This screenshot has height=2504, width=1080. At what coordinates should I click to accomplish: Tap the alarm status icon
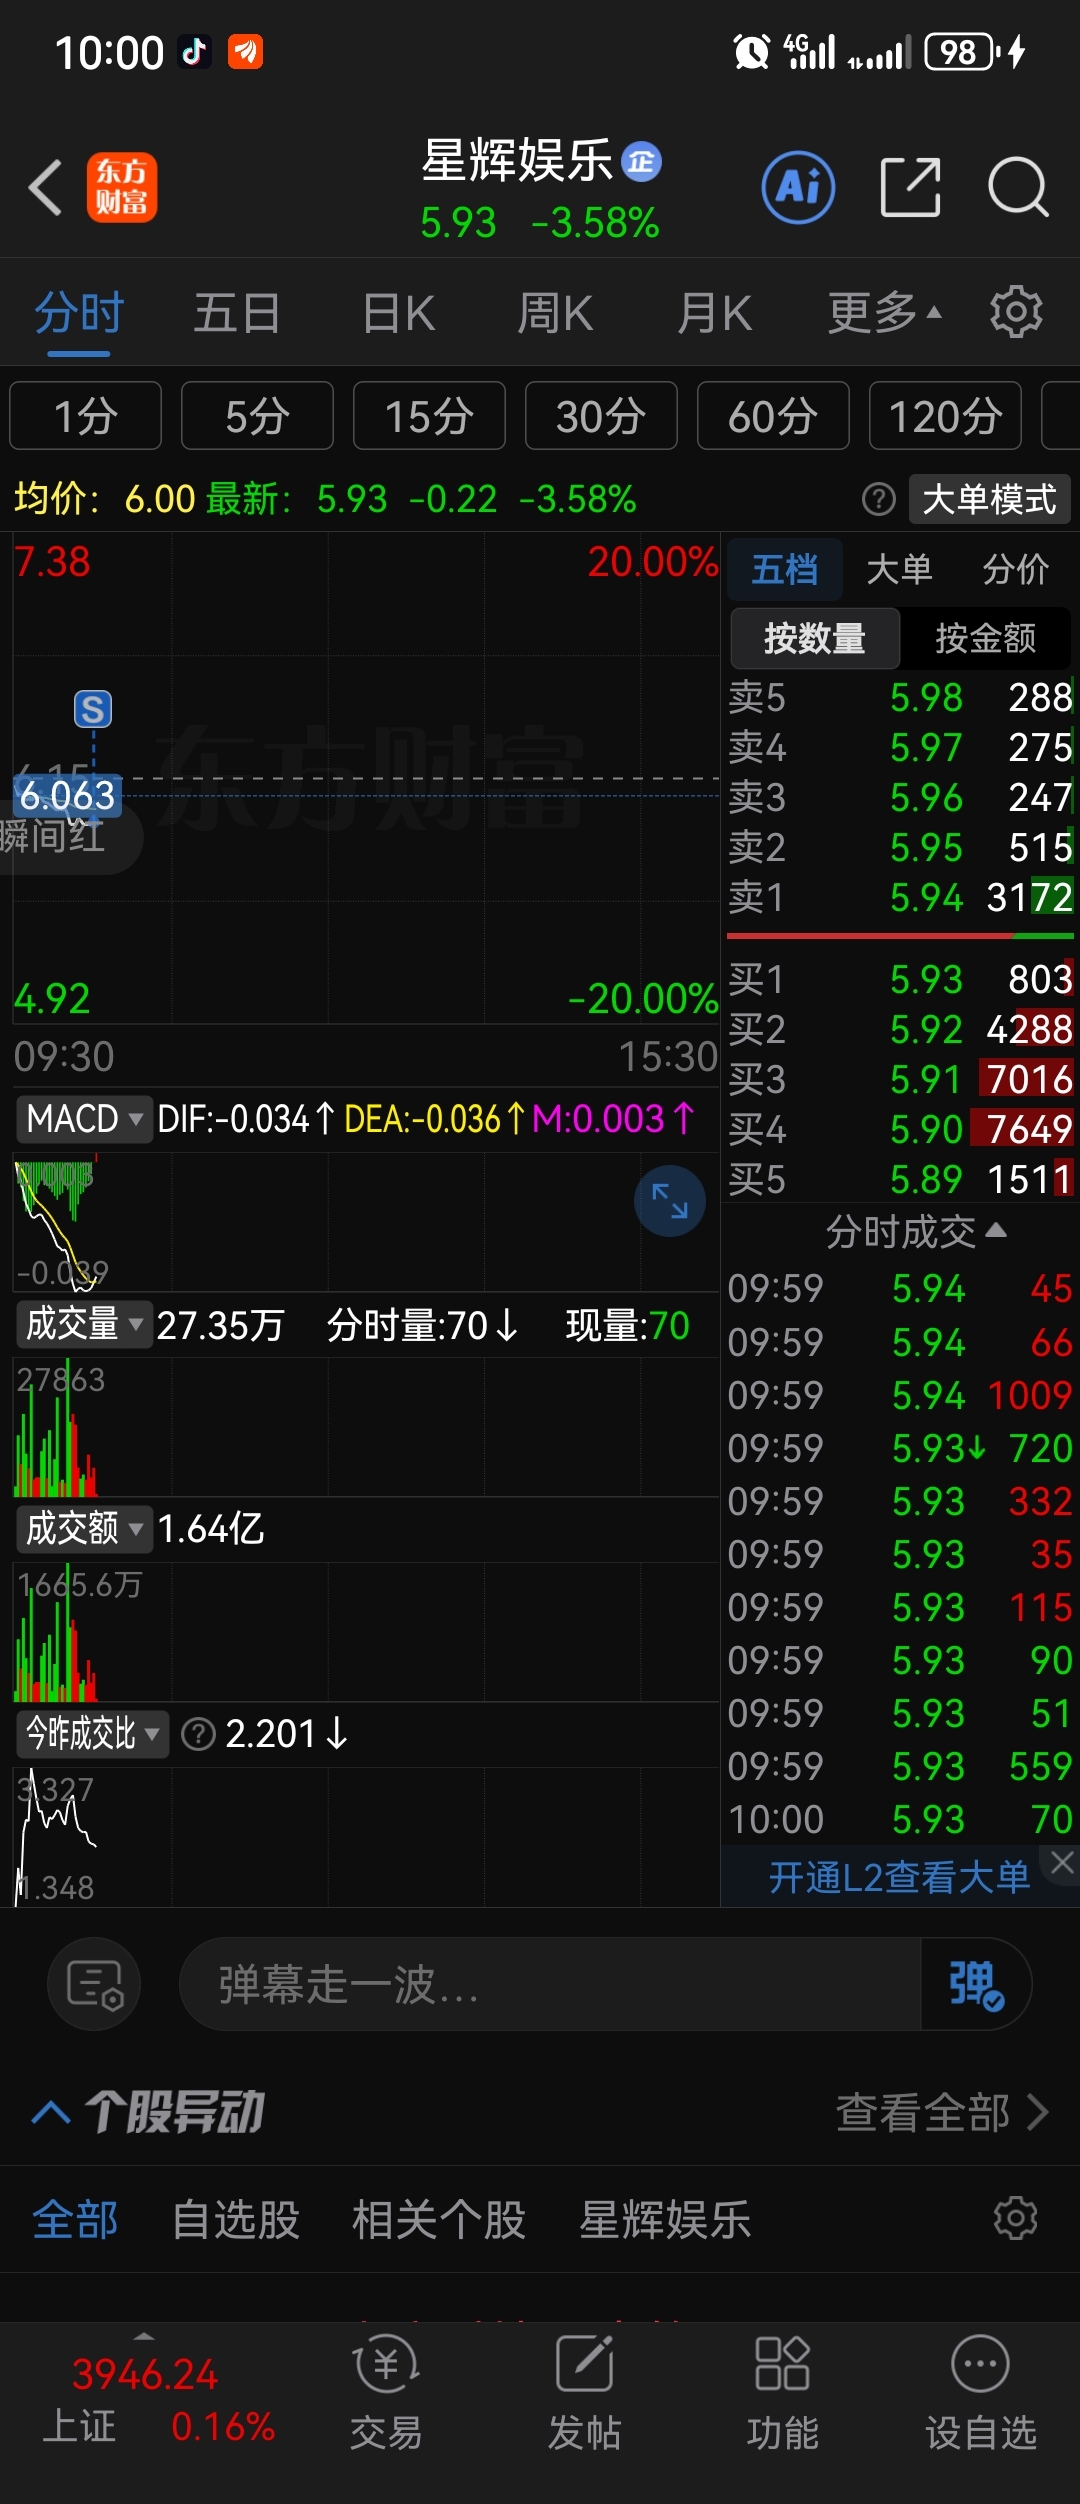[751, 51]
